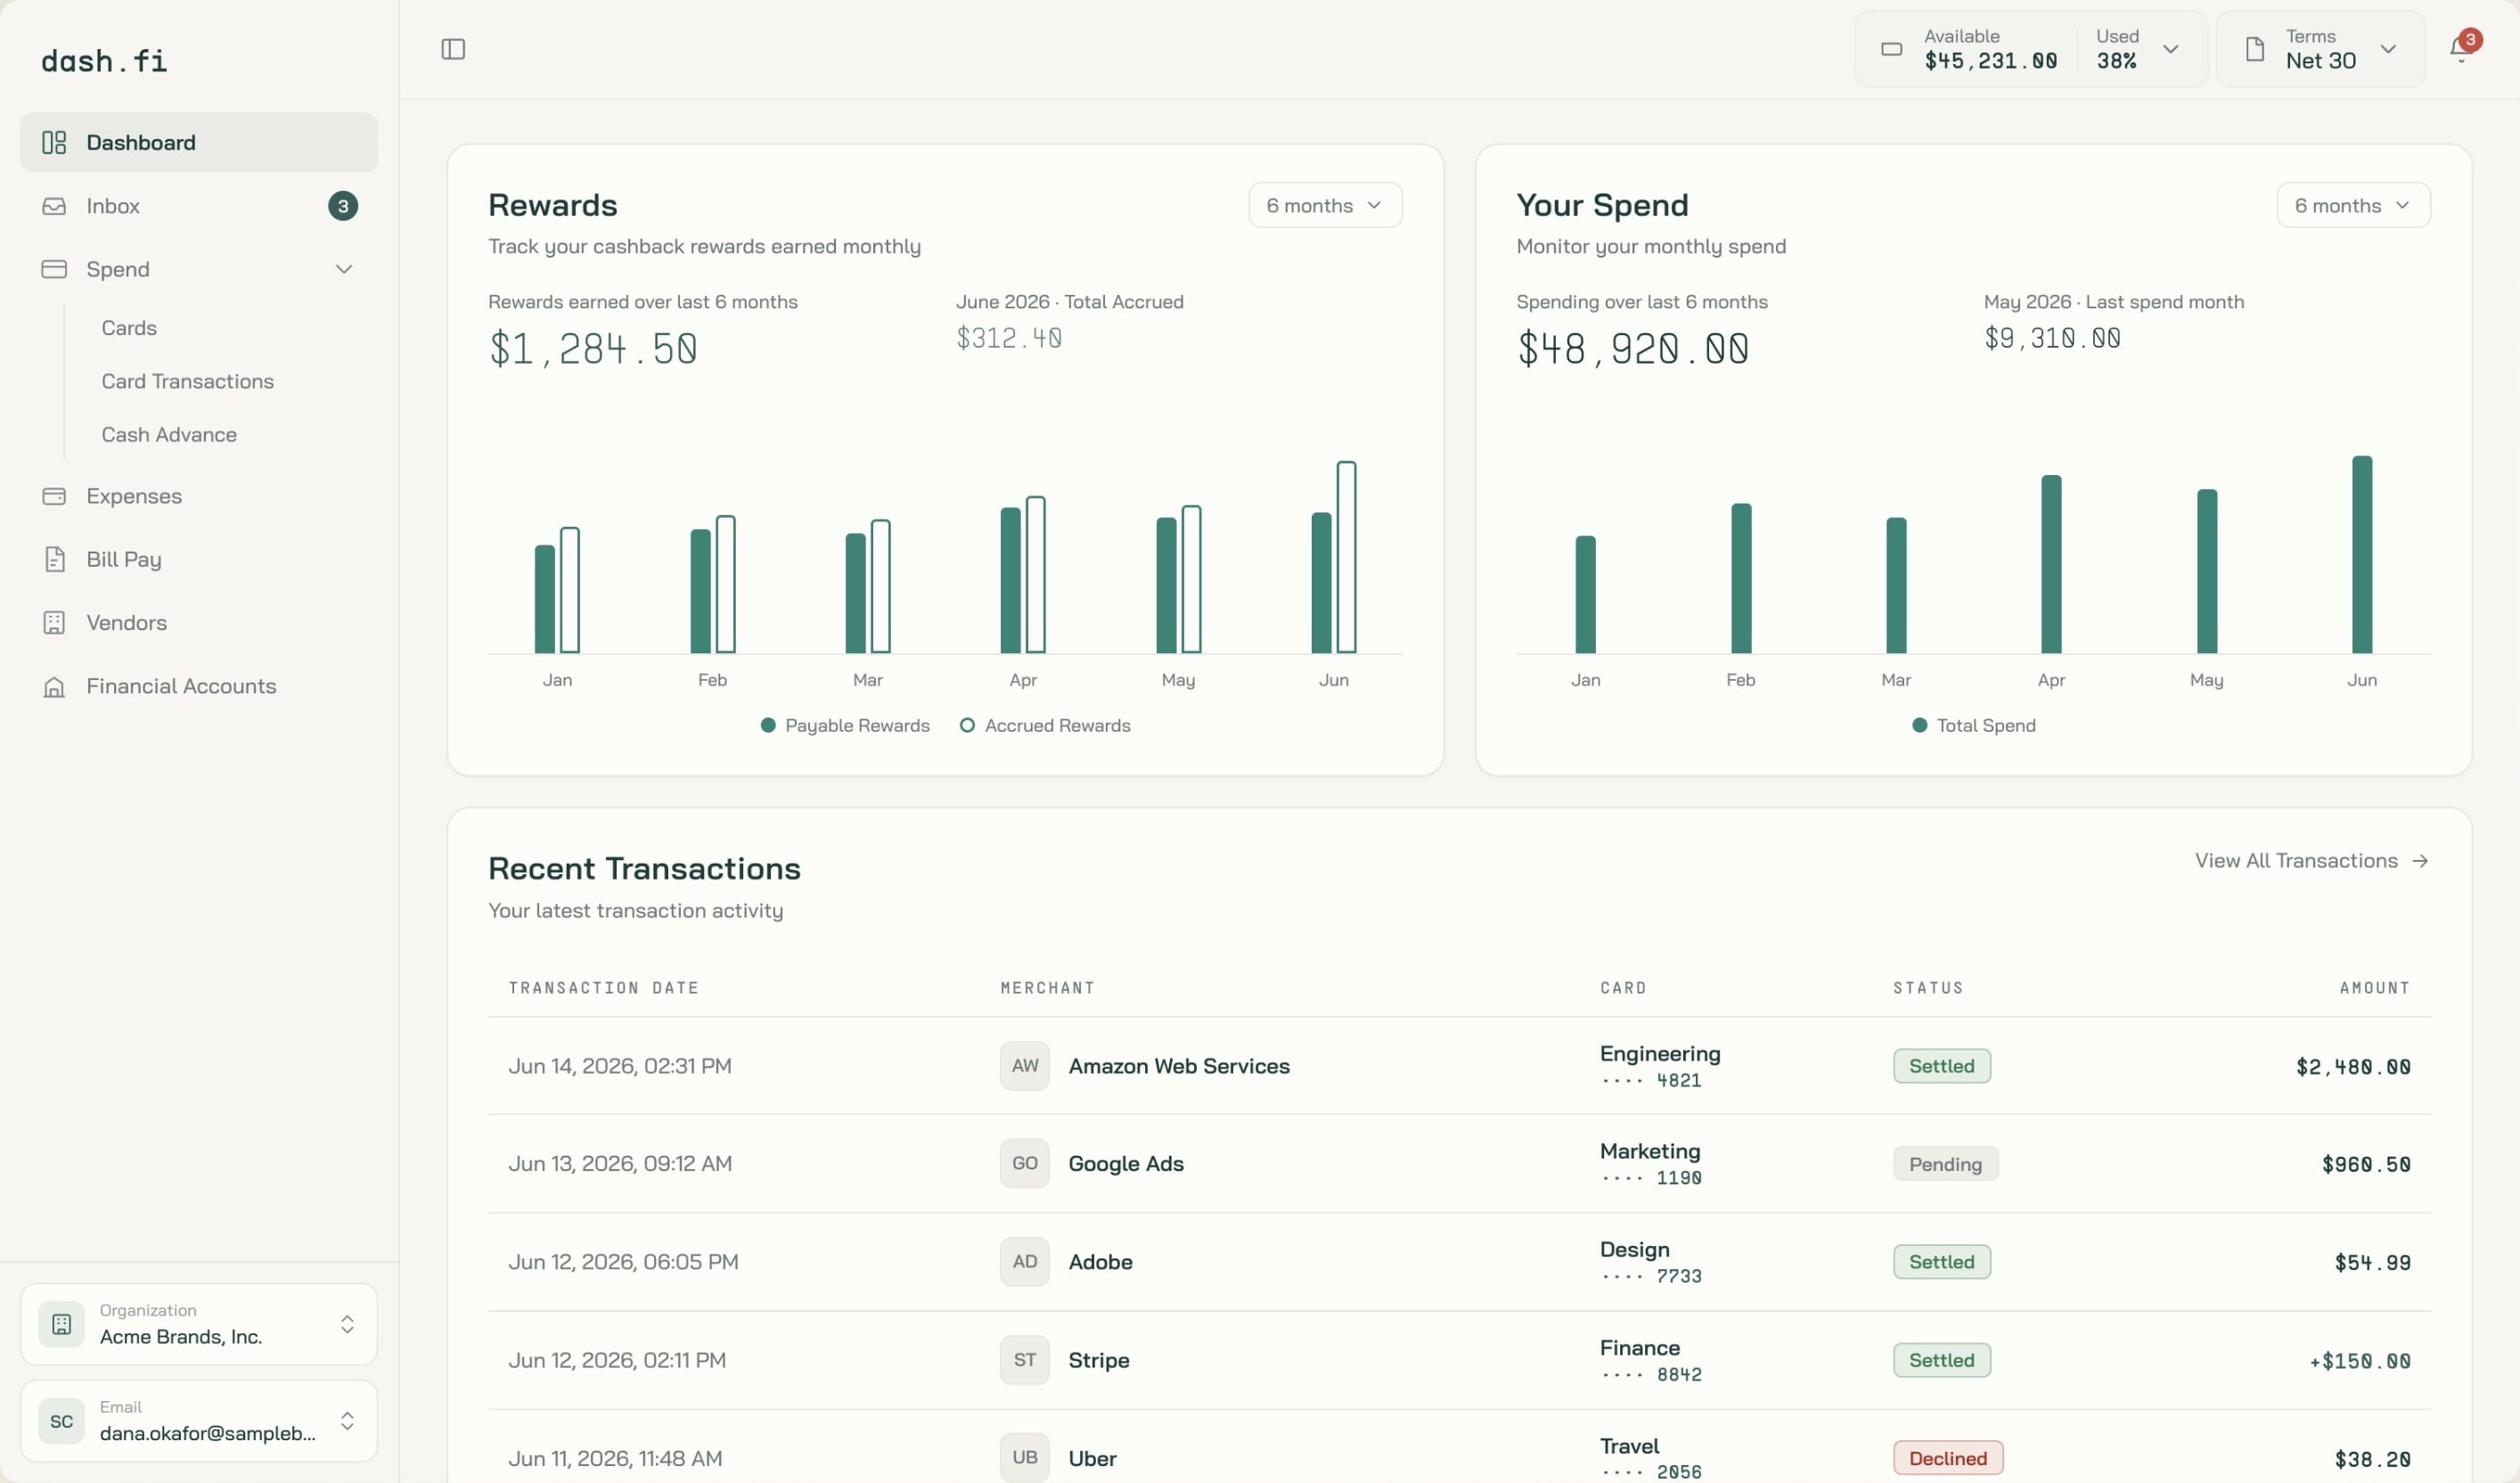This screenshot has height=1483, width=2520.
Task: Open Vendors in sidebar
Action: (x=199, y=622)
